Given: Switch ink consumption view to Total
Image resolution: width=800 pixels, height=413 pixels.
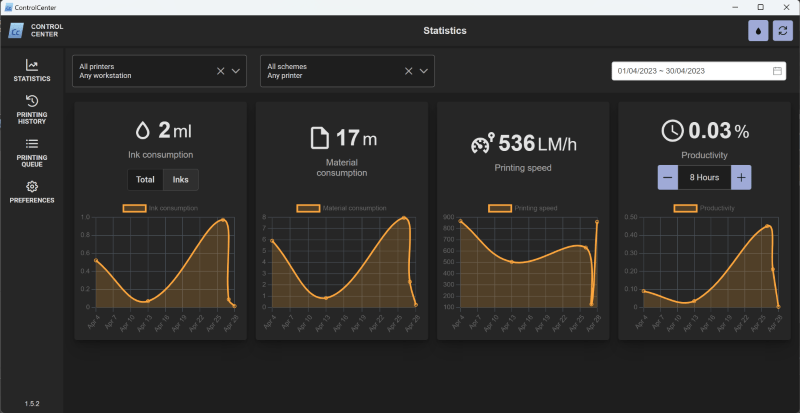Looking at the screenshot, I should (x=145, y=179).
